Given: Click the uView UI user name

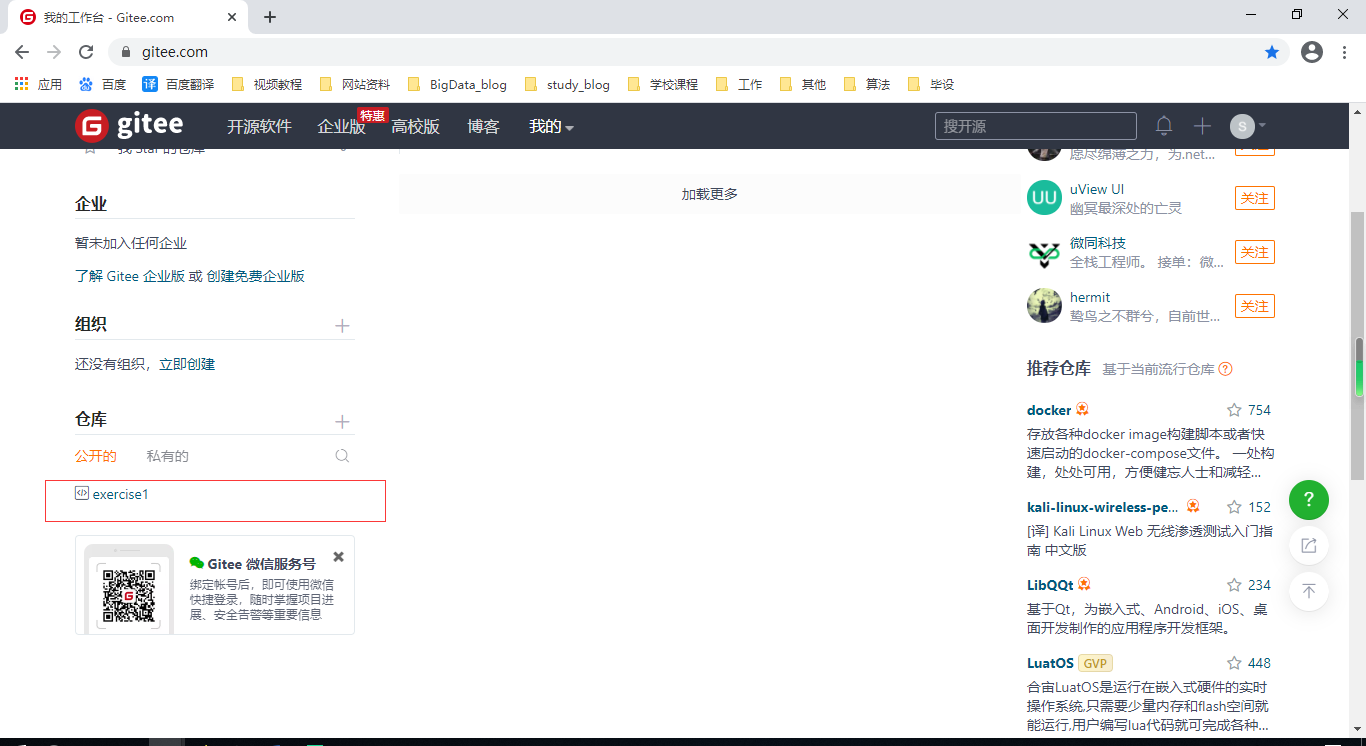Looking at the screenshot, I should pyautogui.click(x=1097, y=189).
